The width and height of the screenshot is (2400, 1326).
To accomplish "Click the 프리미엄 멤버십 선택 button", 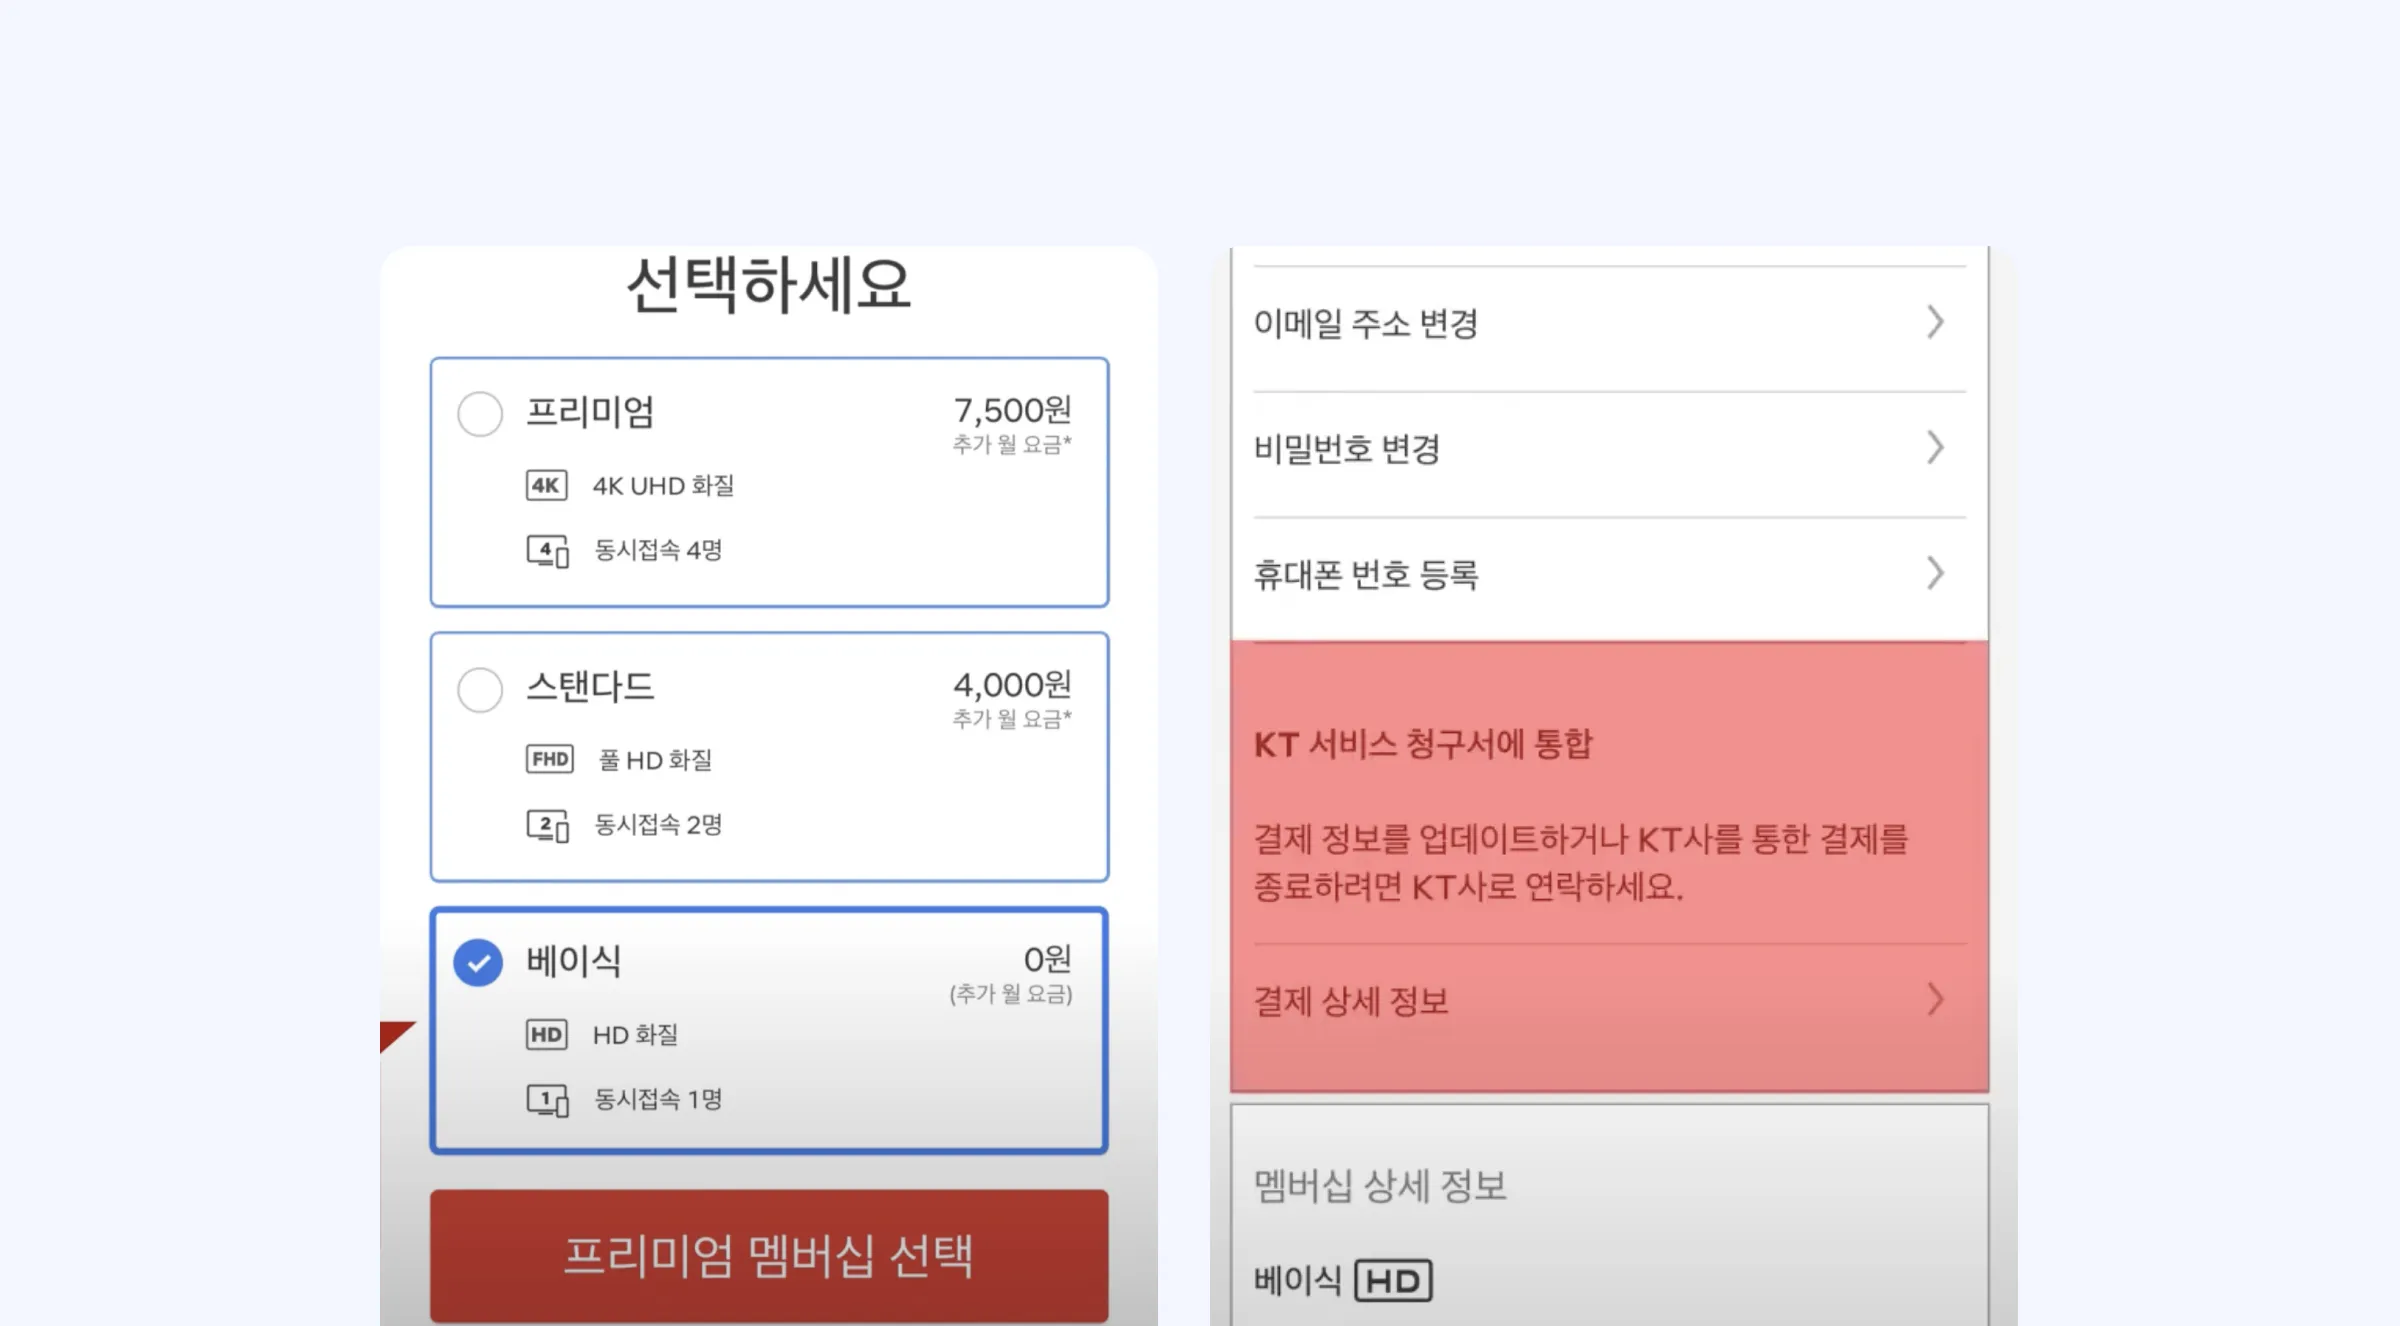I will (x=769, y=1256).
